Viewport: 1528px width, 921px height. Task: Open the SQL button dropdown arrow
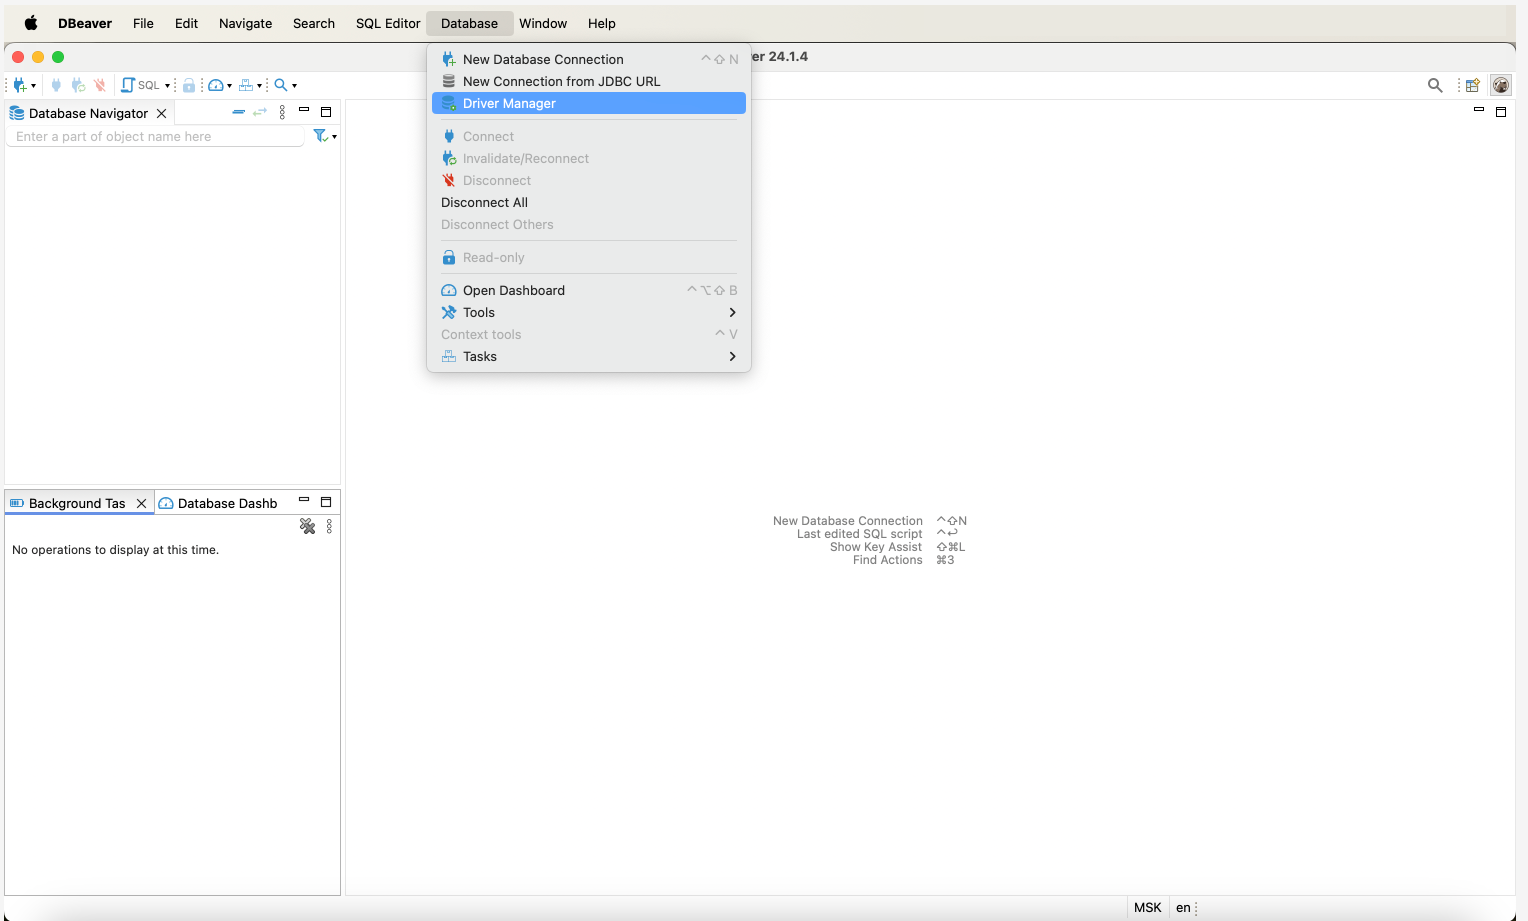(x=167, y=86)
